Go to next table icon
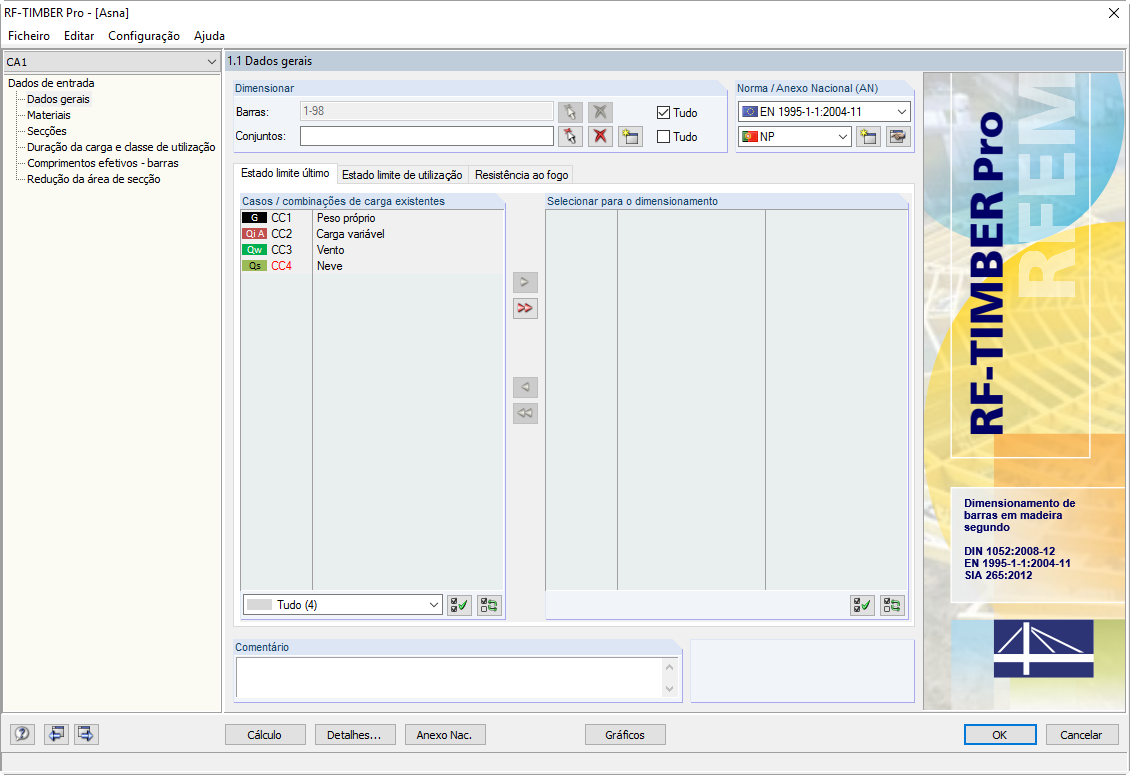Viewport: 1130px width, 775px height. point(86,734)
